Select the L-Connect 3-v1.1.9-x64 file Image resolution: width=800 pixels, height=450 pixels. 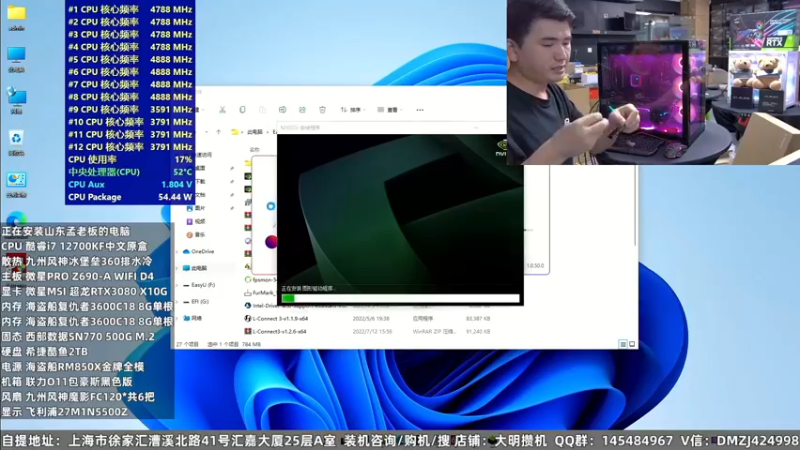[x=276, y=318]
